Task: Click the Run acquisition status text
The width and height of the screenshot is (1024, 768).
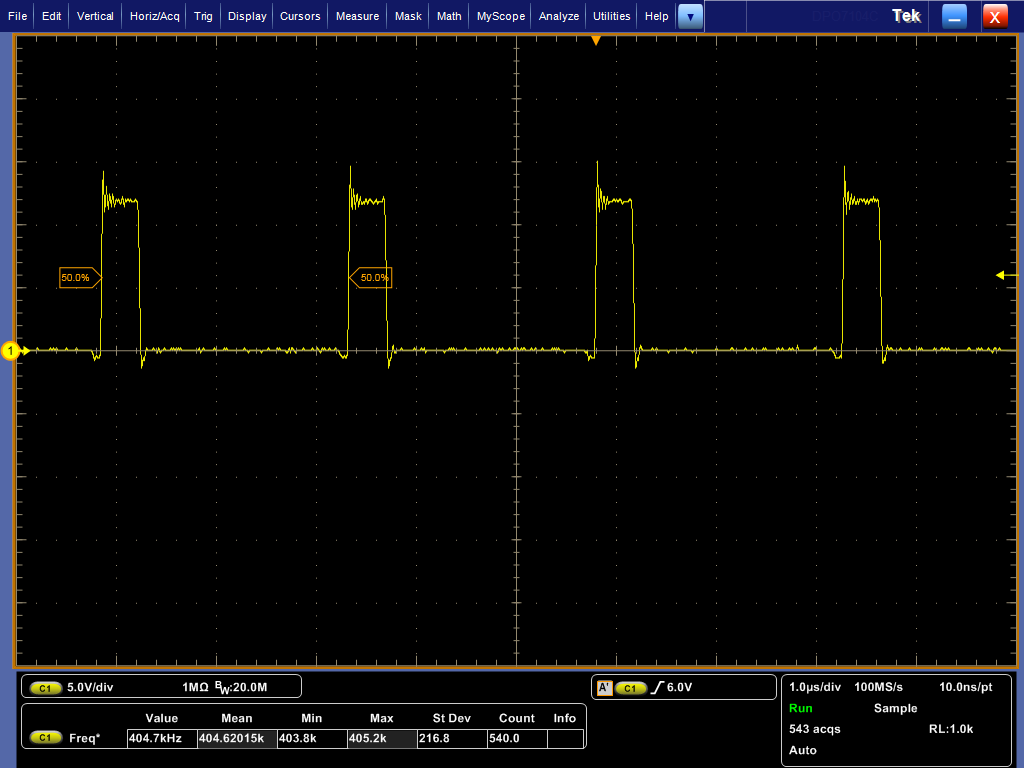Action: point(801,708)
